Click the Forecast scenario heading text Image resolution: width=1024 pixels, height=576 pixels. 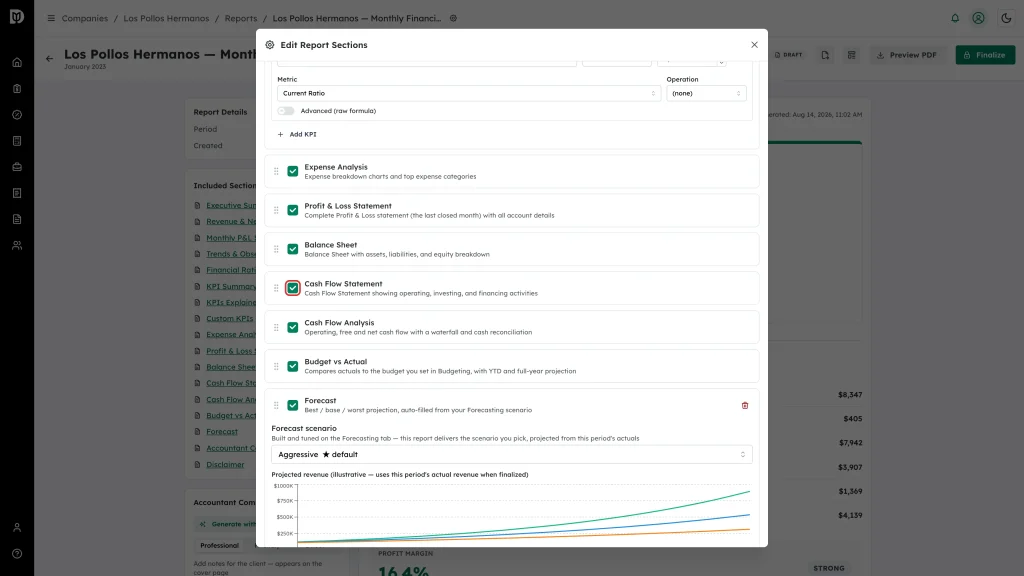point(304,428)
